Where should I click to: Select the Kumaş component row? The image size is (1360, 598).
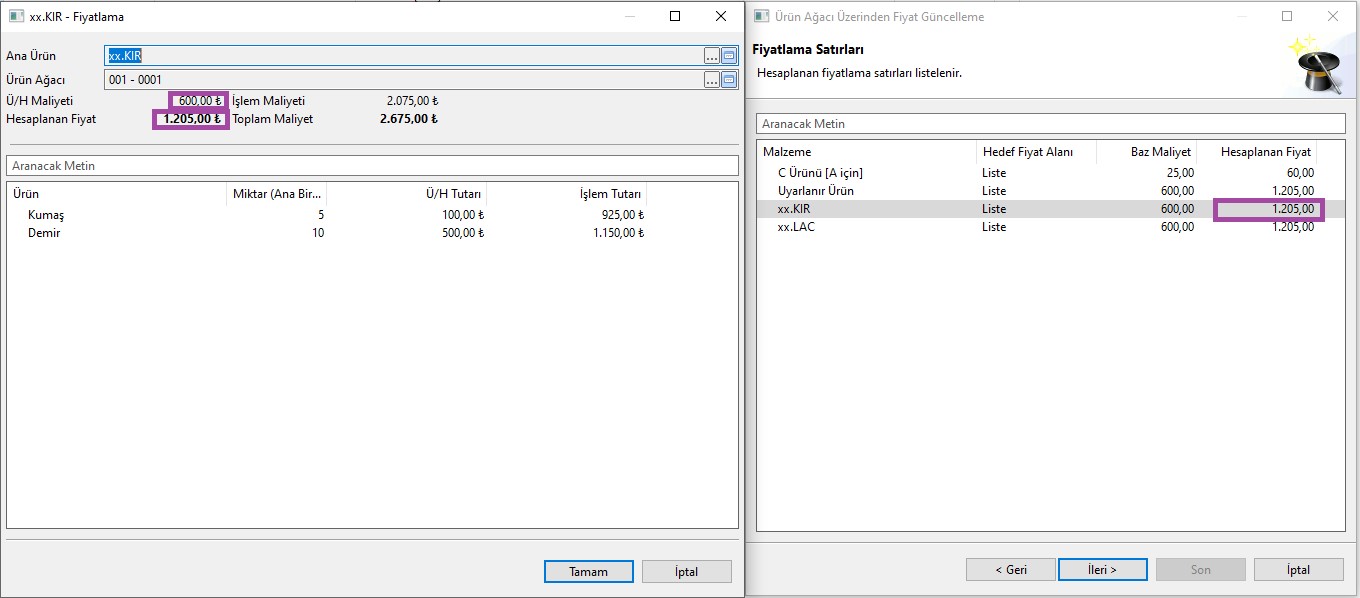point(46,215)
